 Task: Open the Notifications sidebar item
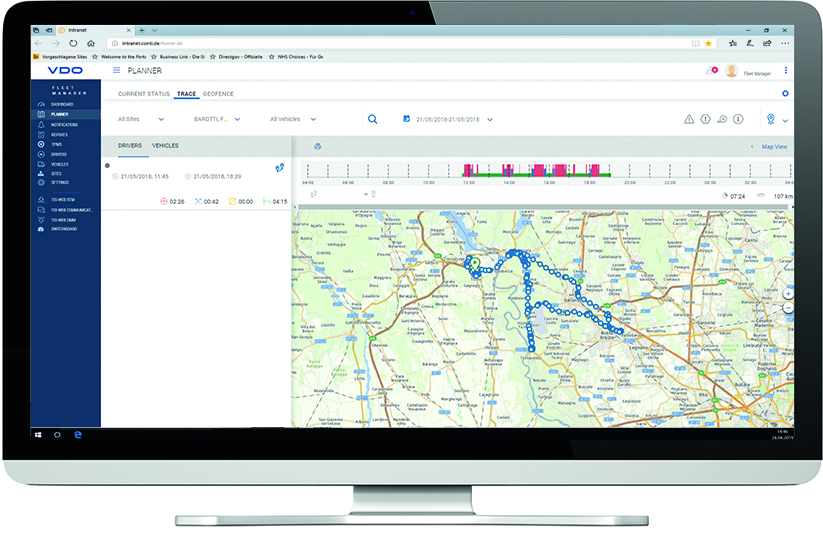[x=64, y=124]
